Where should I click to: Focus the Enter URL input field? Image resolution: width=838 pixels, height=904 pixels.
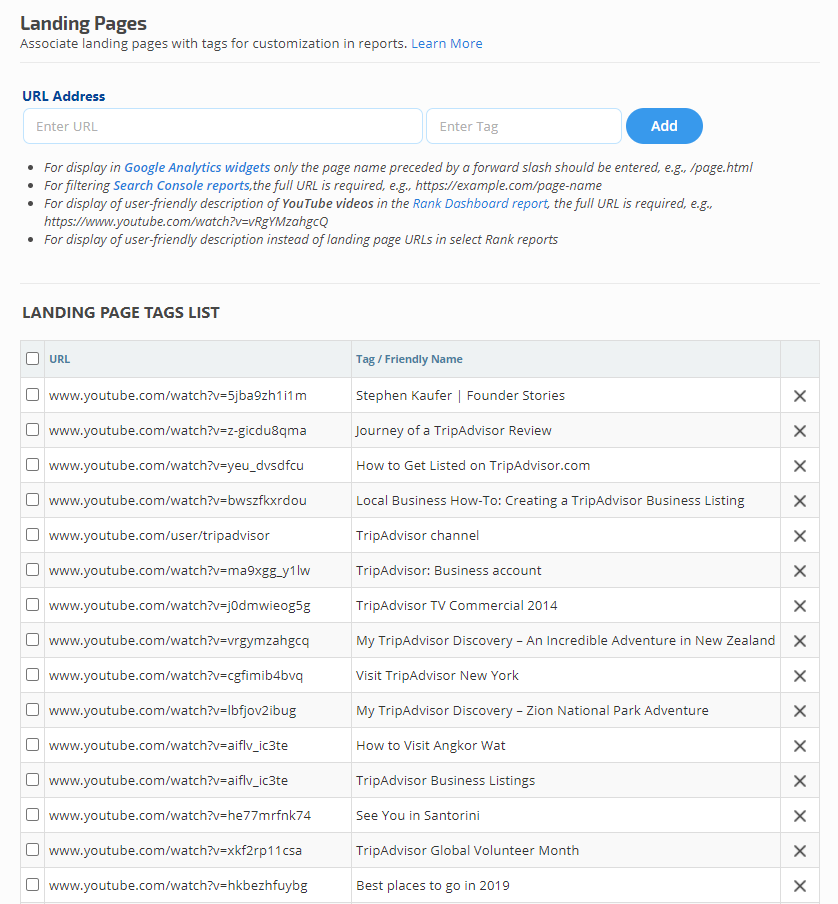tap(223, 127)
